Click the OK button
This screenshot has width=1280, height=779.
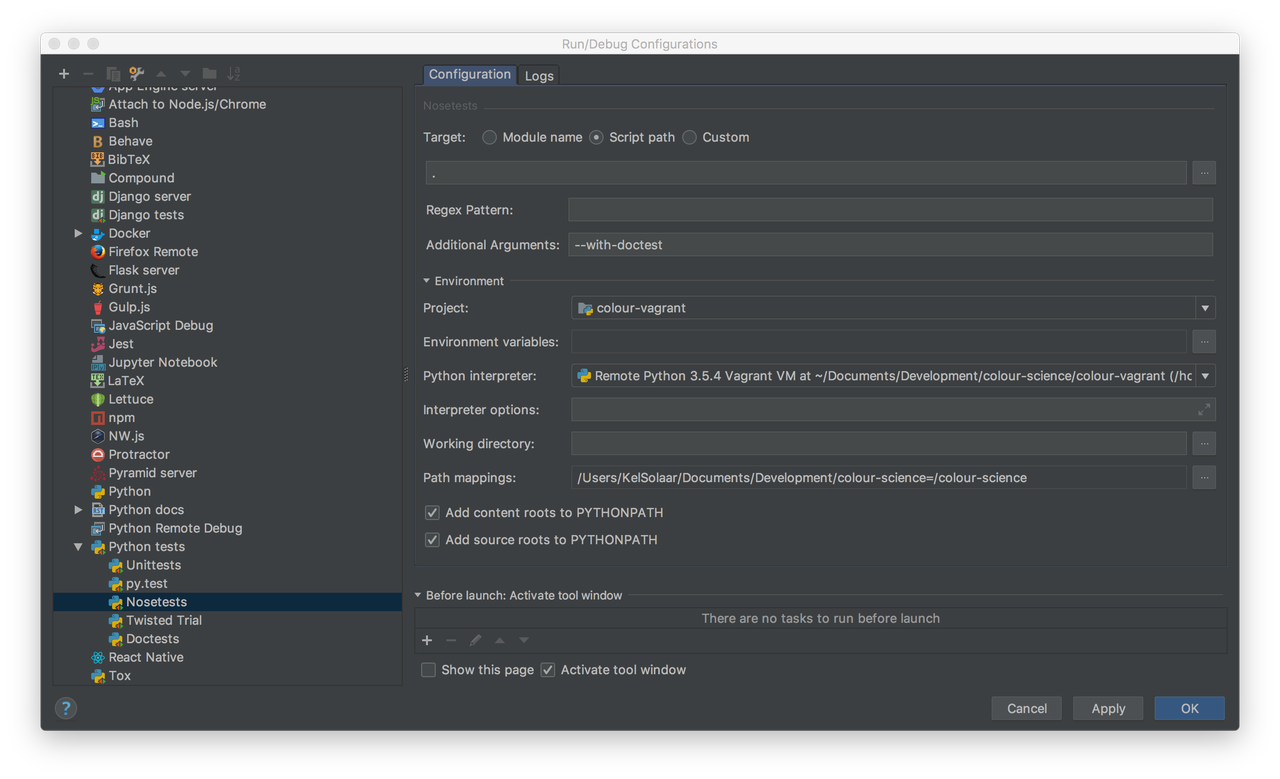point(1189,708)
